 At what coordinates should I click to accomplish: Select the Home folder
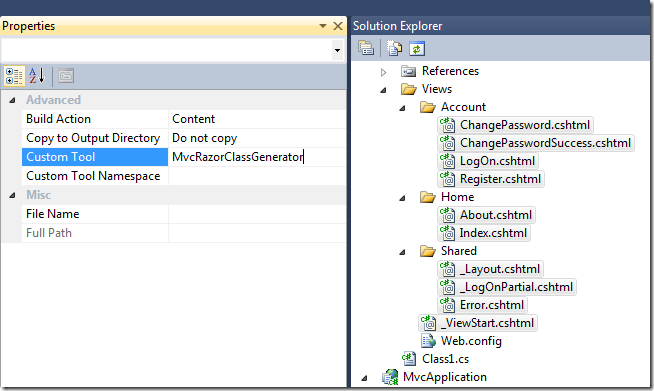click(x=458, y=197)
